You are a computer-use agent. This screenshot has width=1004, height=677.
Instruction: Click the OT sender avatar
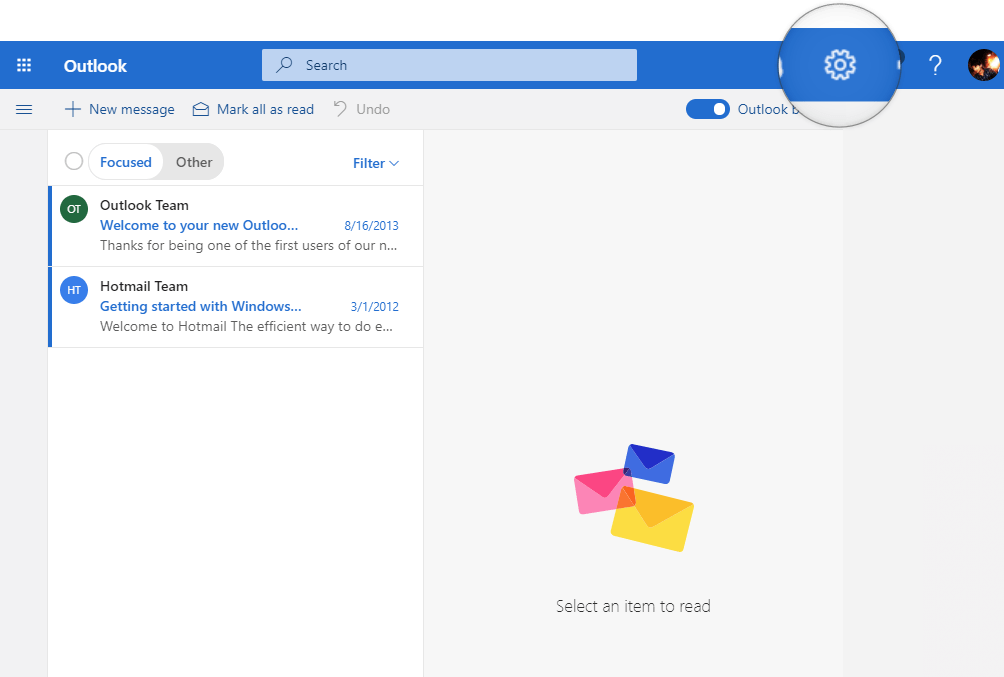(74, 209)
